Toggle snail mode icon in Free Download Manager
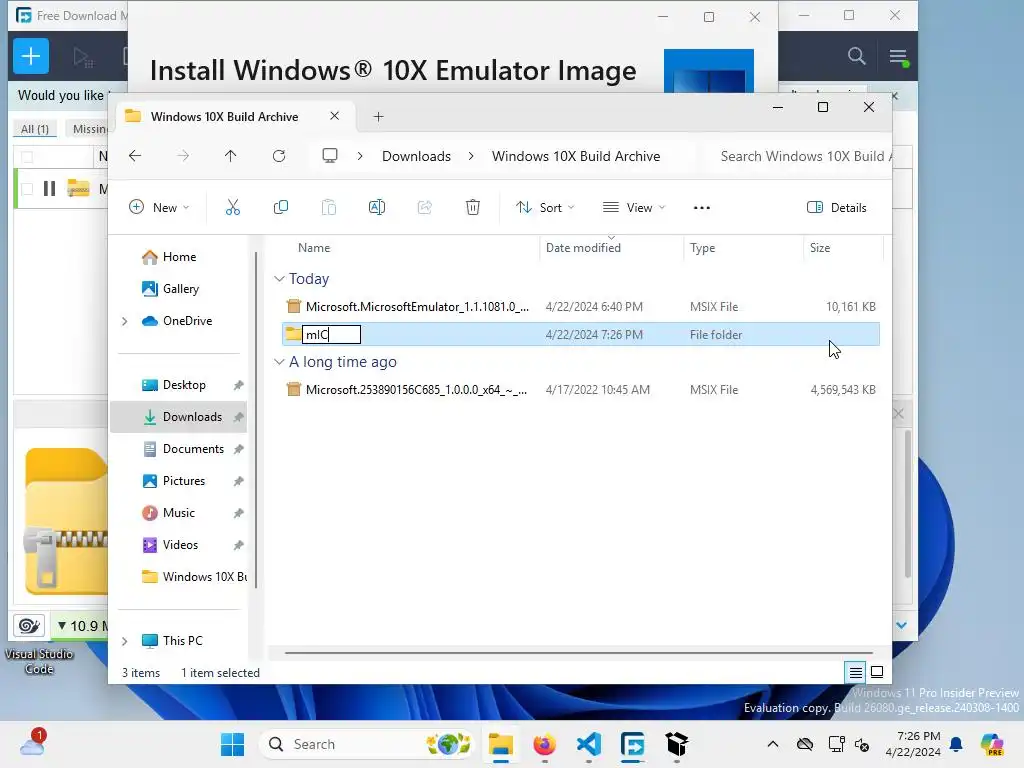This screenshot has width=1024, height=768. (29, 626)
